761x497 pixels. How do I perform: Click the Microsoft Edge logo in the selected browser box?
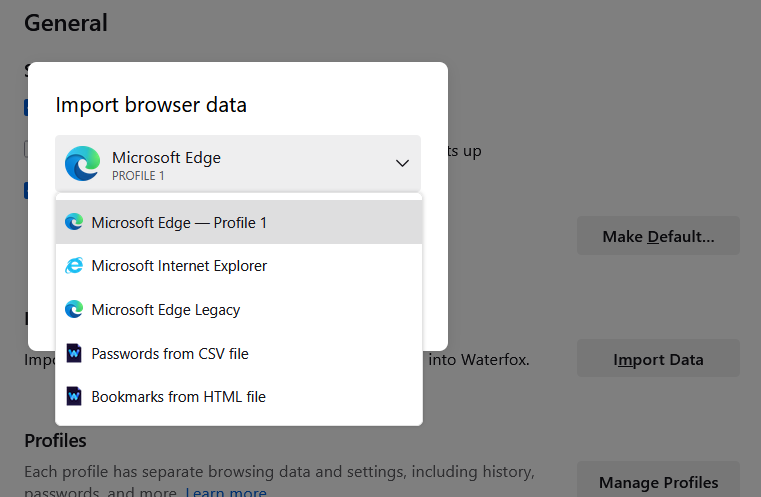click(83, 163)
